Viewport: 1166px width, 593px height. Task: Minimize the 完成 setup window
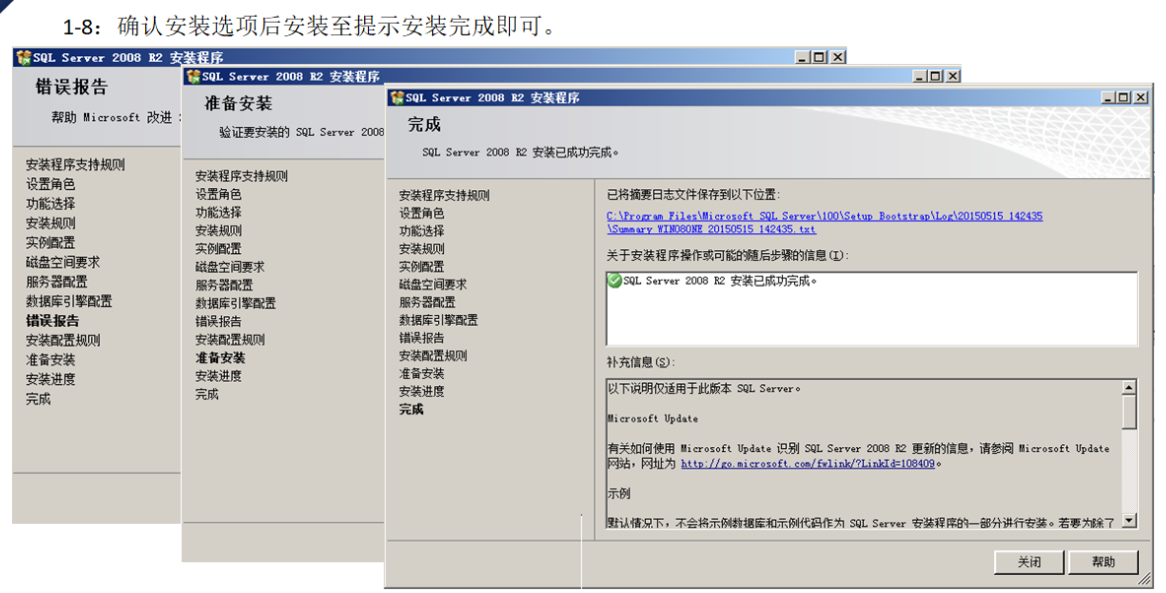[1108, 97]
